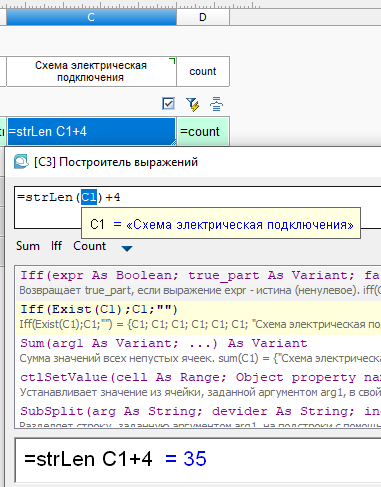Choose the Iff(Exist(C1);C1;"") highlighted entry
The height and width of the screenshot is (487, 381).
pos(199,317)
